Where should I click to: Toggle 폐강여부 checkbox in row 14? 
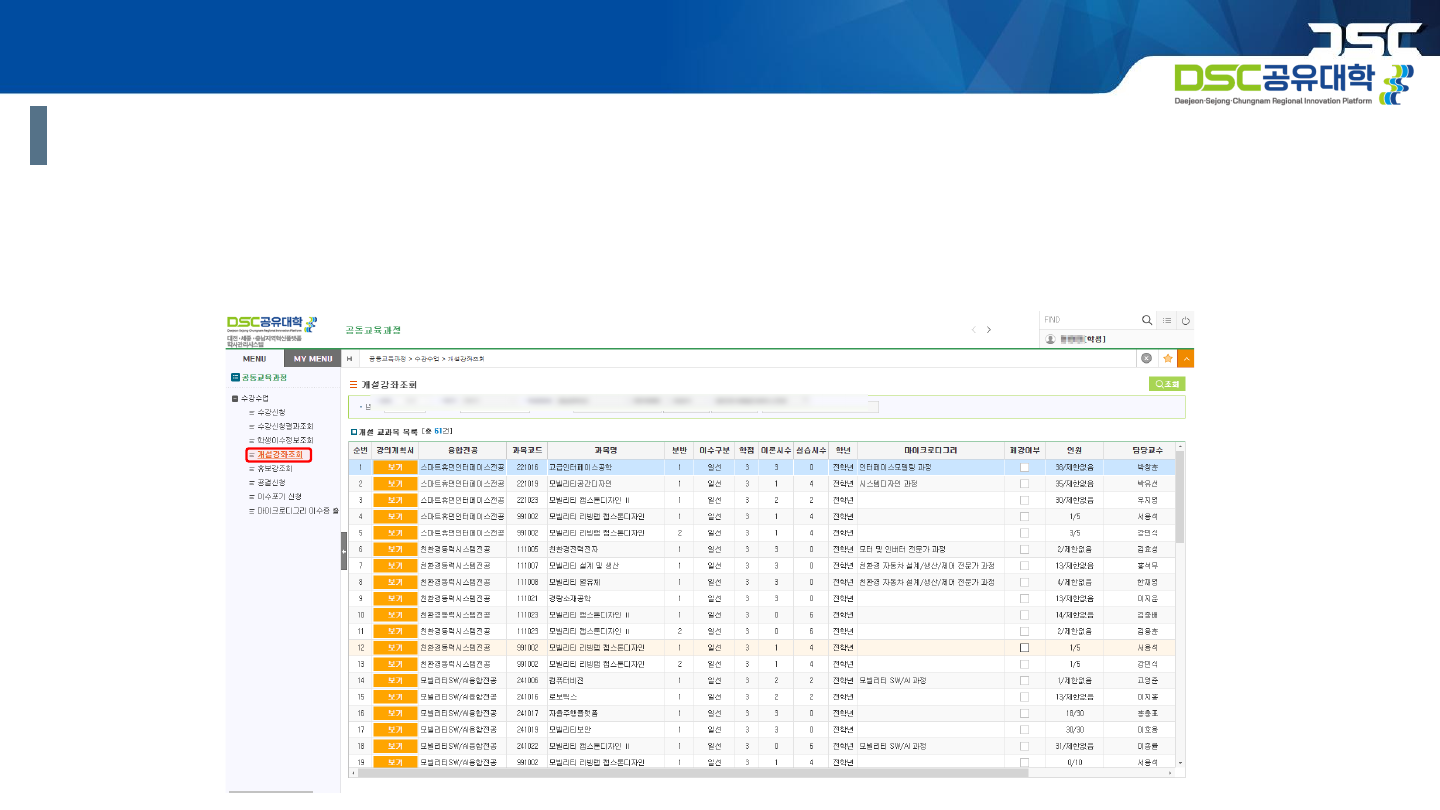(x=1025, y=680)
